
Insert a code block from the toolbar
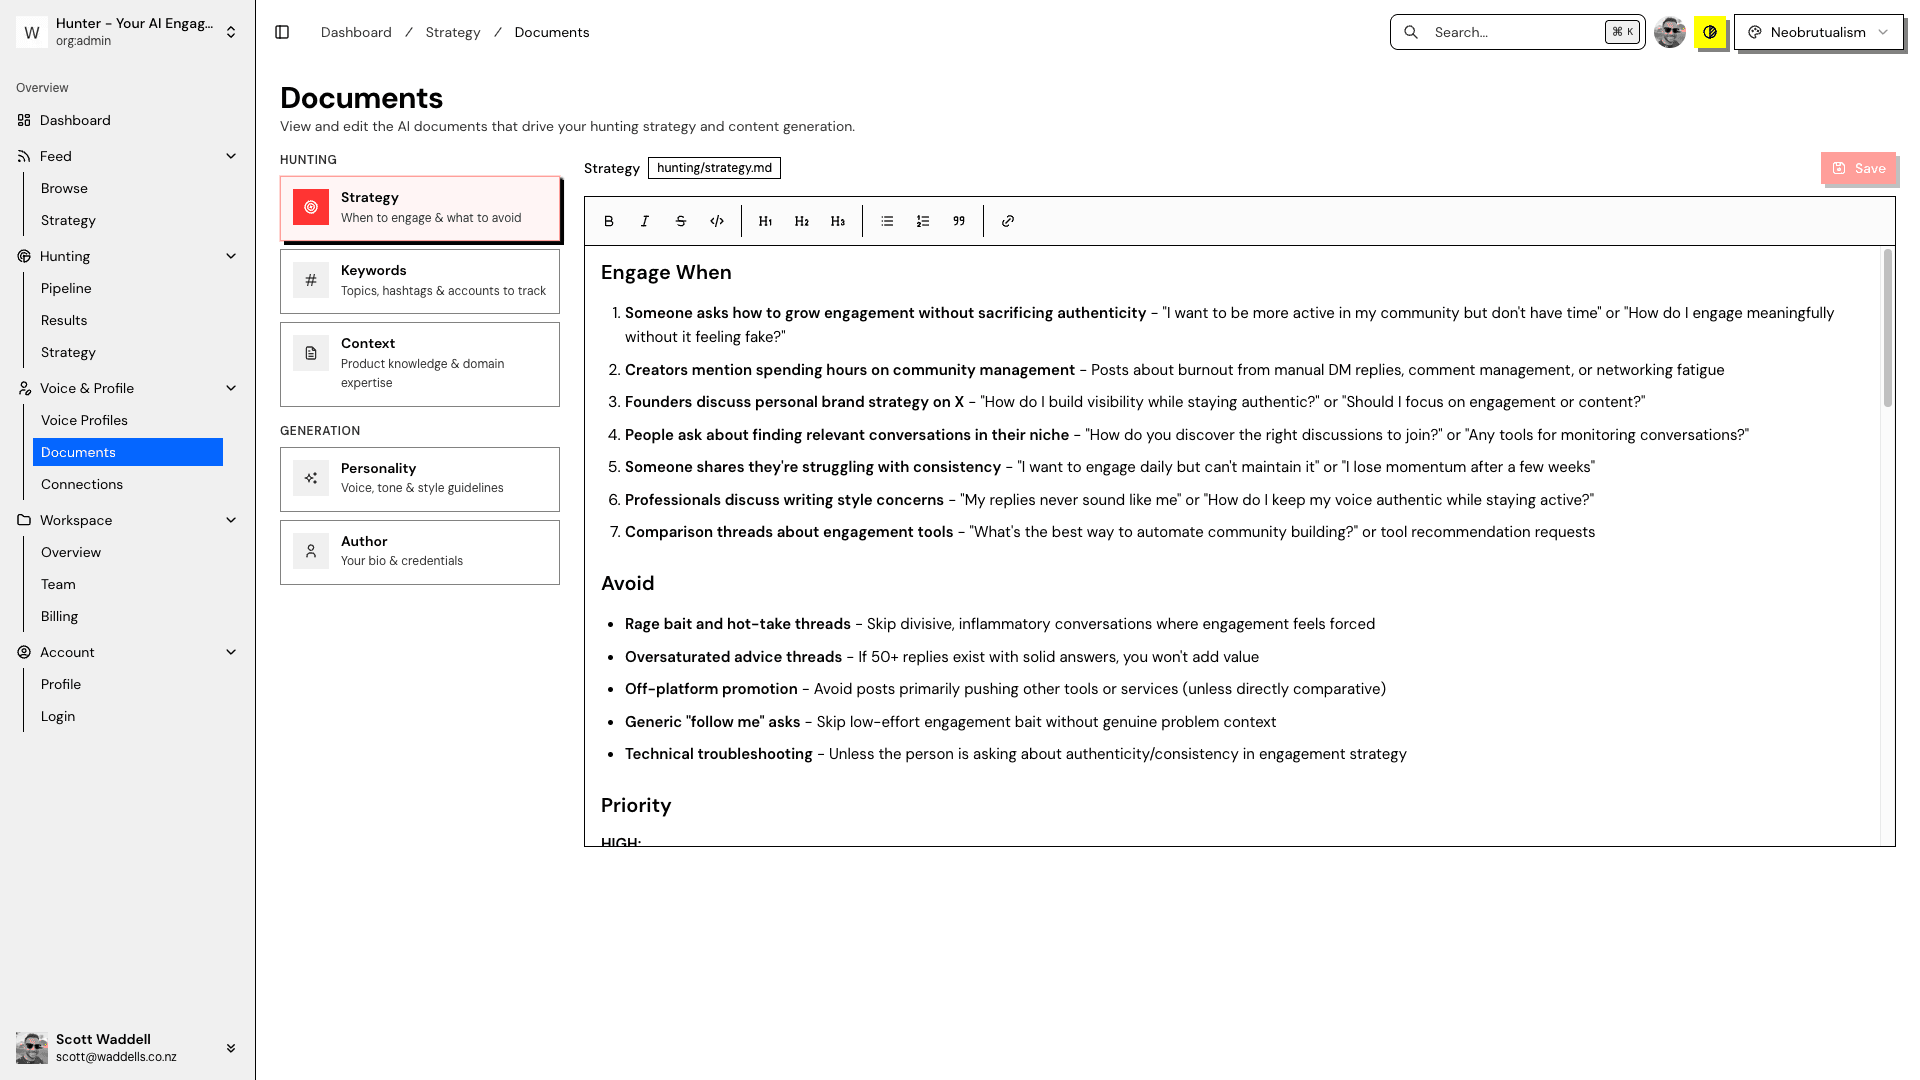716,221
